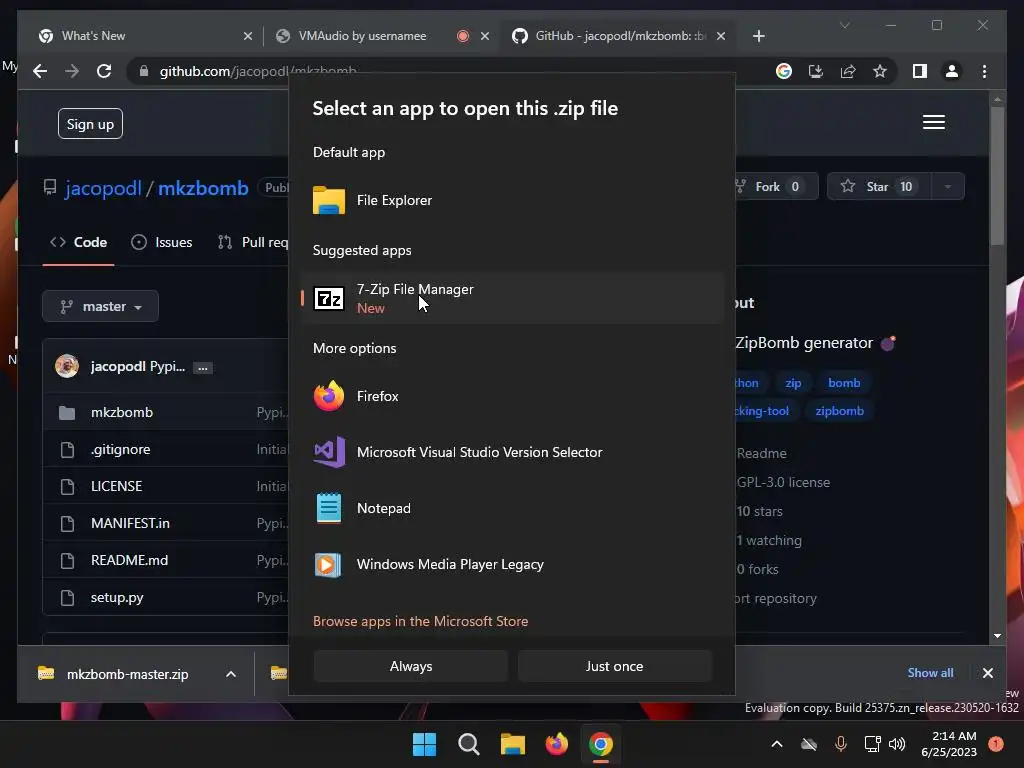
Task: Open the MANIFEST.in file
Action: point(130,523)
